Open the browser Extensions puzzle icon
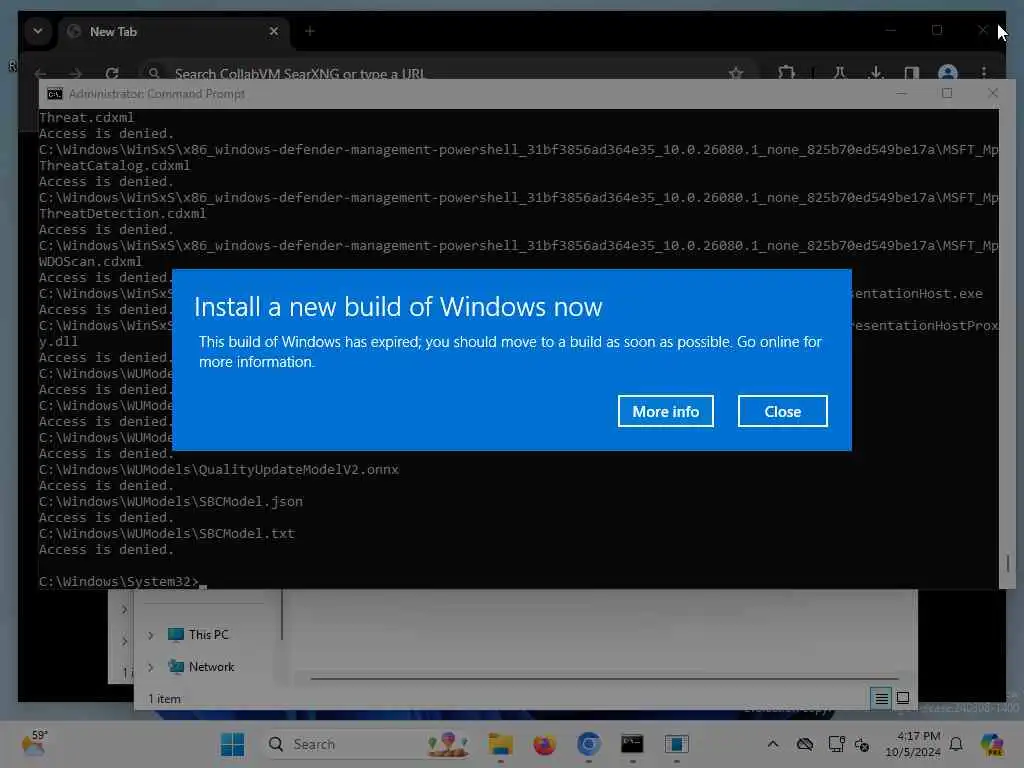This screenshot has width=1024, height=768. tap(786, 73)
